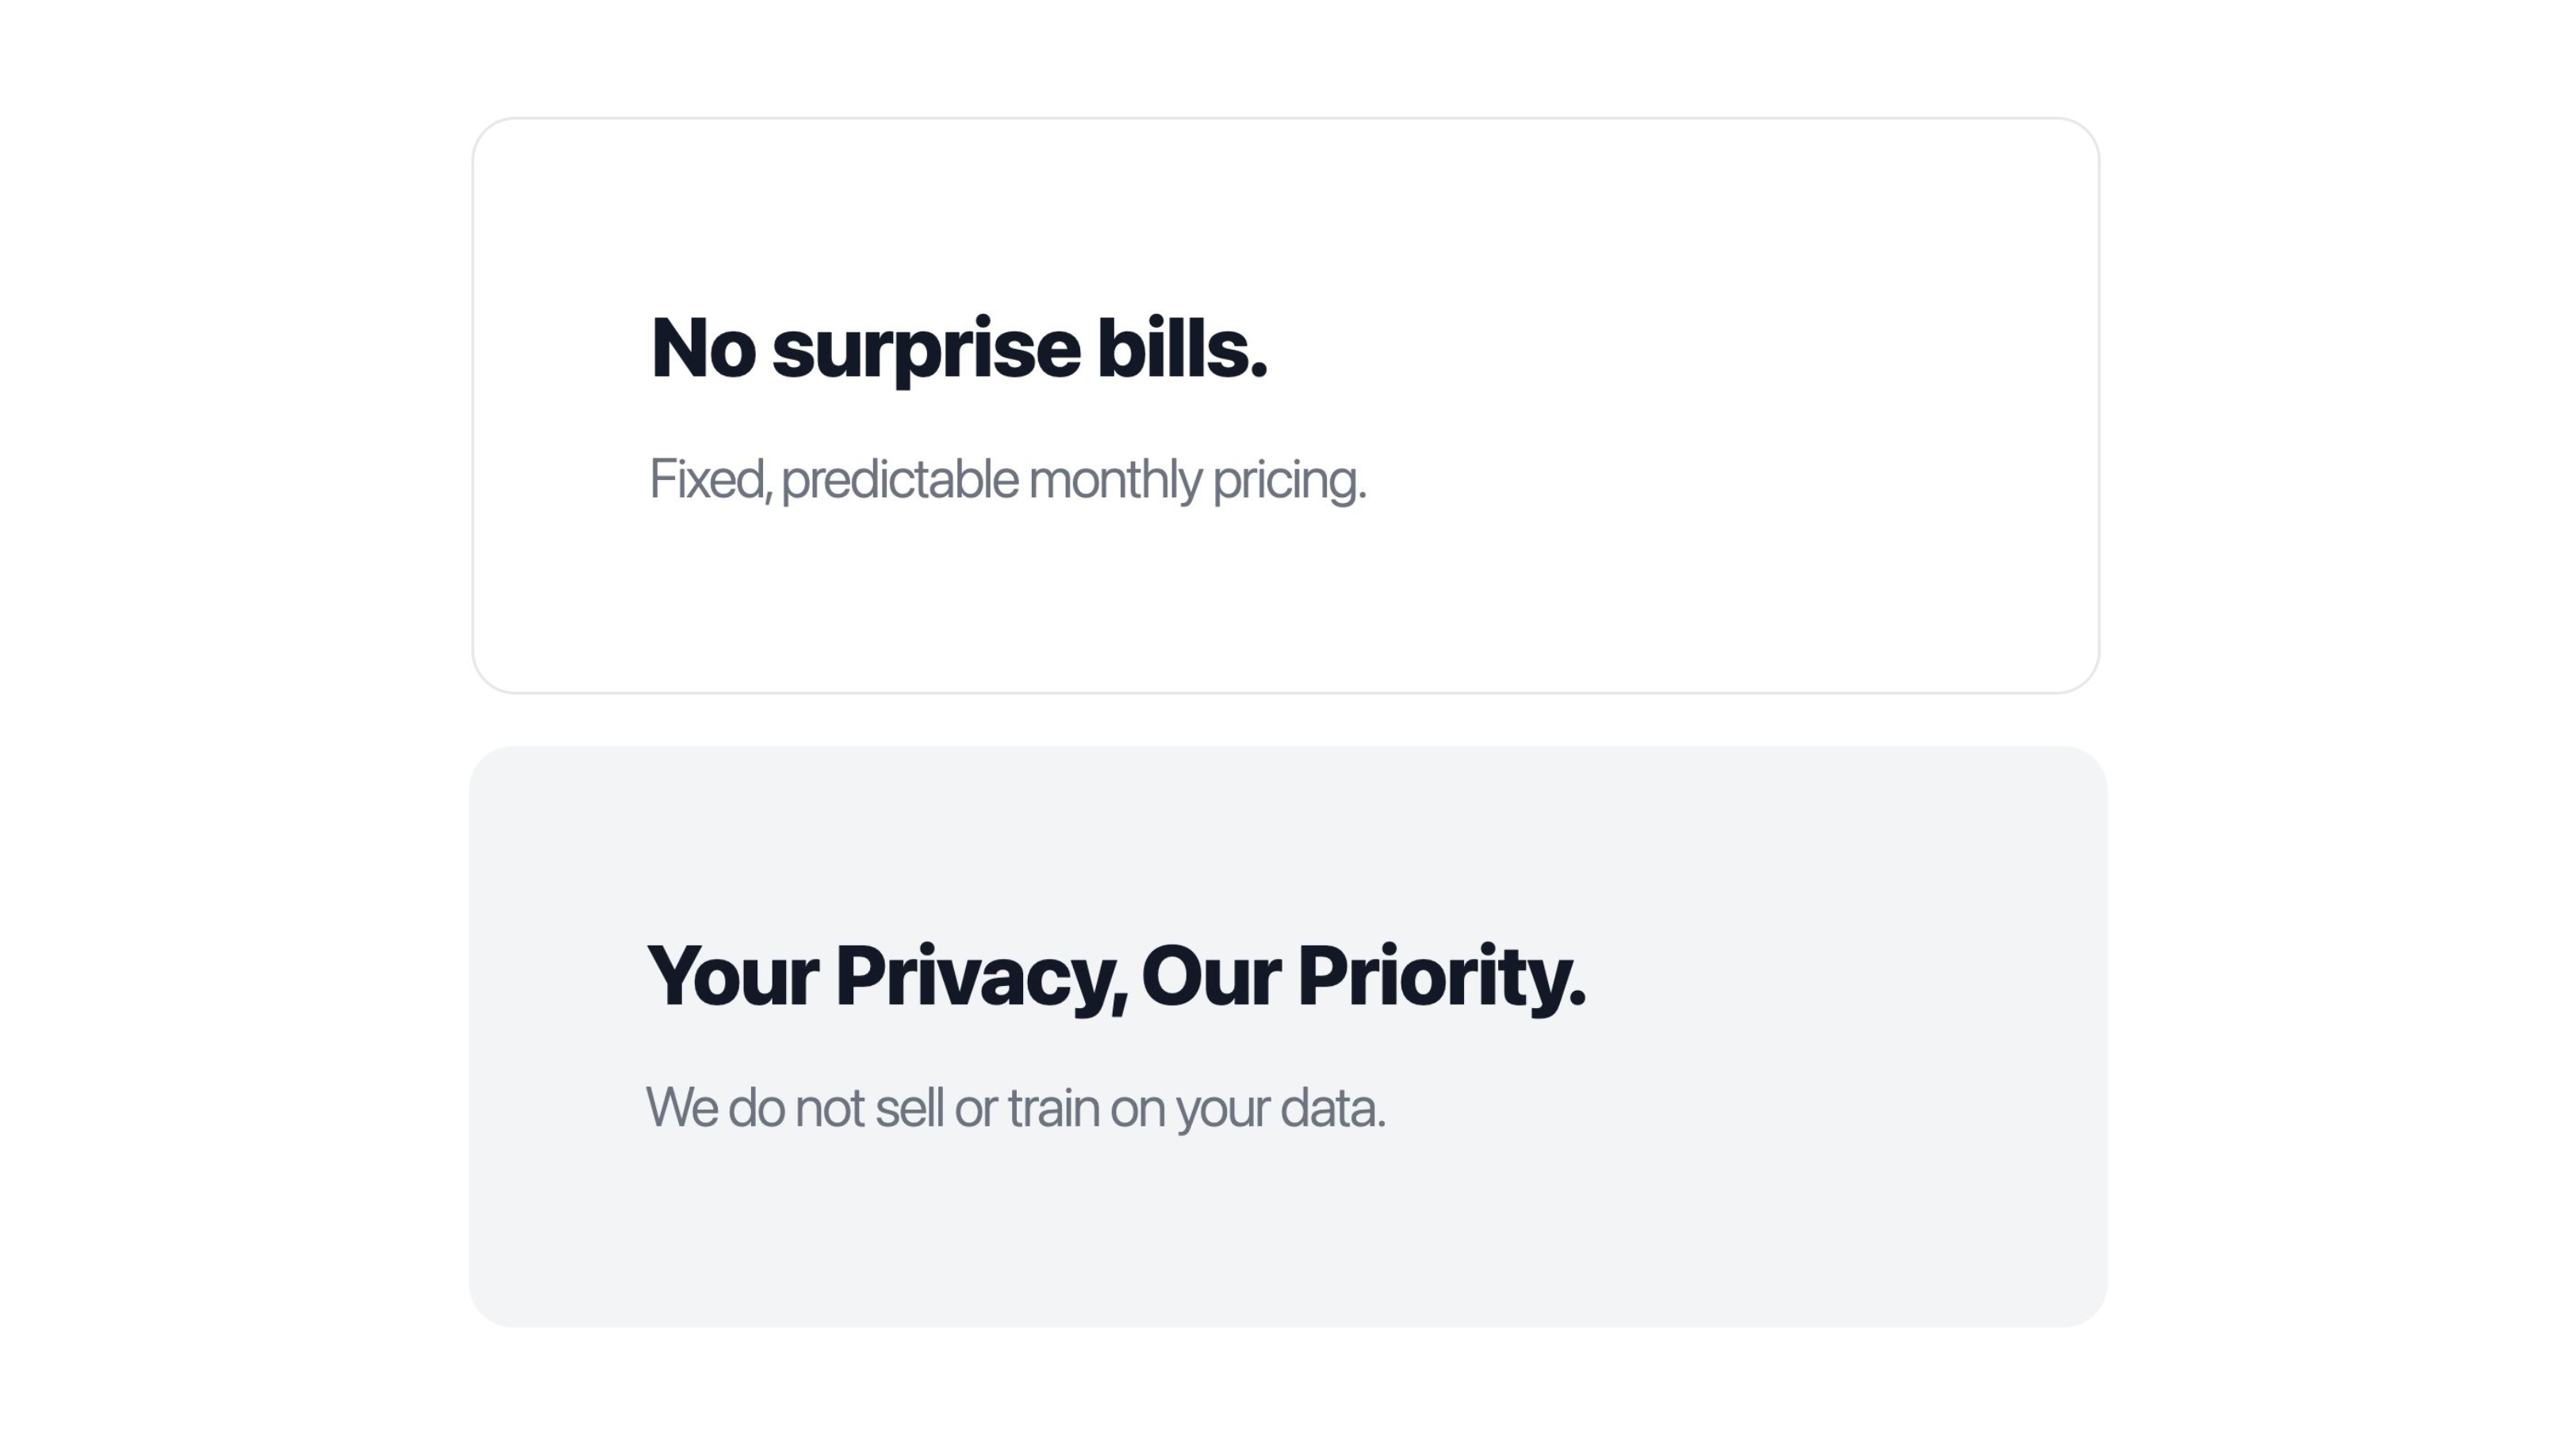Click the "Your Privacy, Our Priority." heading

[x=1116, y=976]
